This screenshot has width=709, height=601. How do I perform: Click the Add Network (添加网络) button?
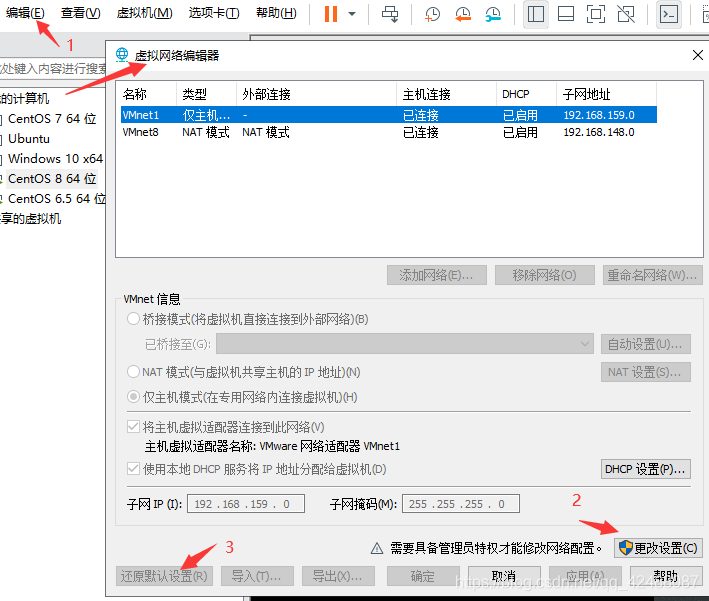point(436,275)
